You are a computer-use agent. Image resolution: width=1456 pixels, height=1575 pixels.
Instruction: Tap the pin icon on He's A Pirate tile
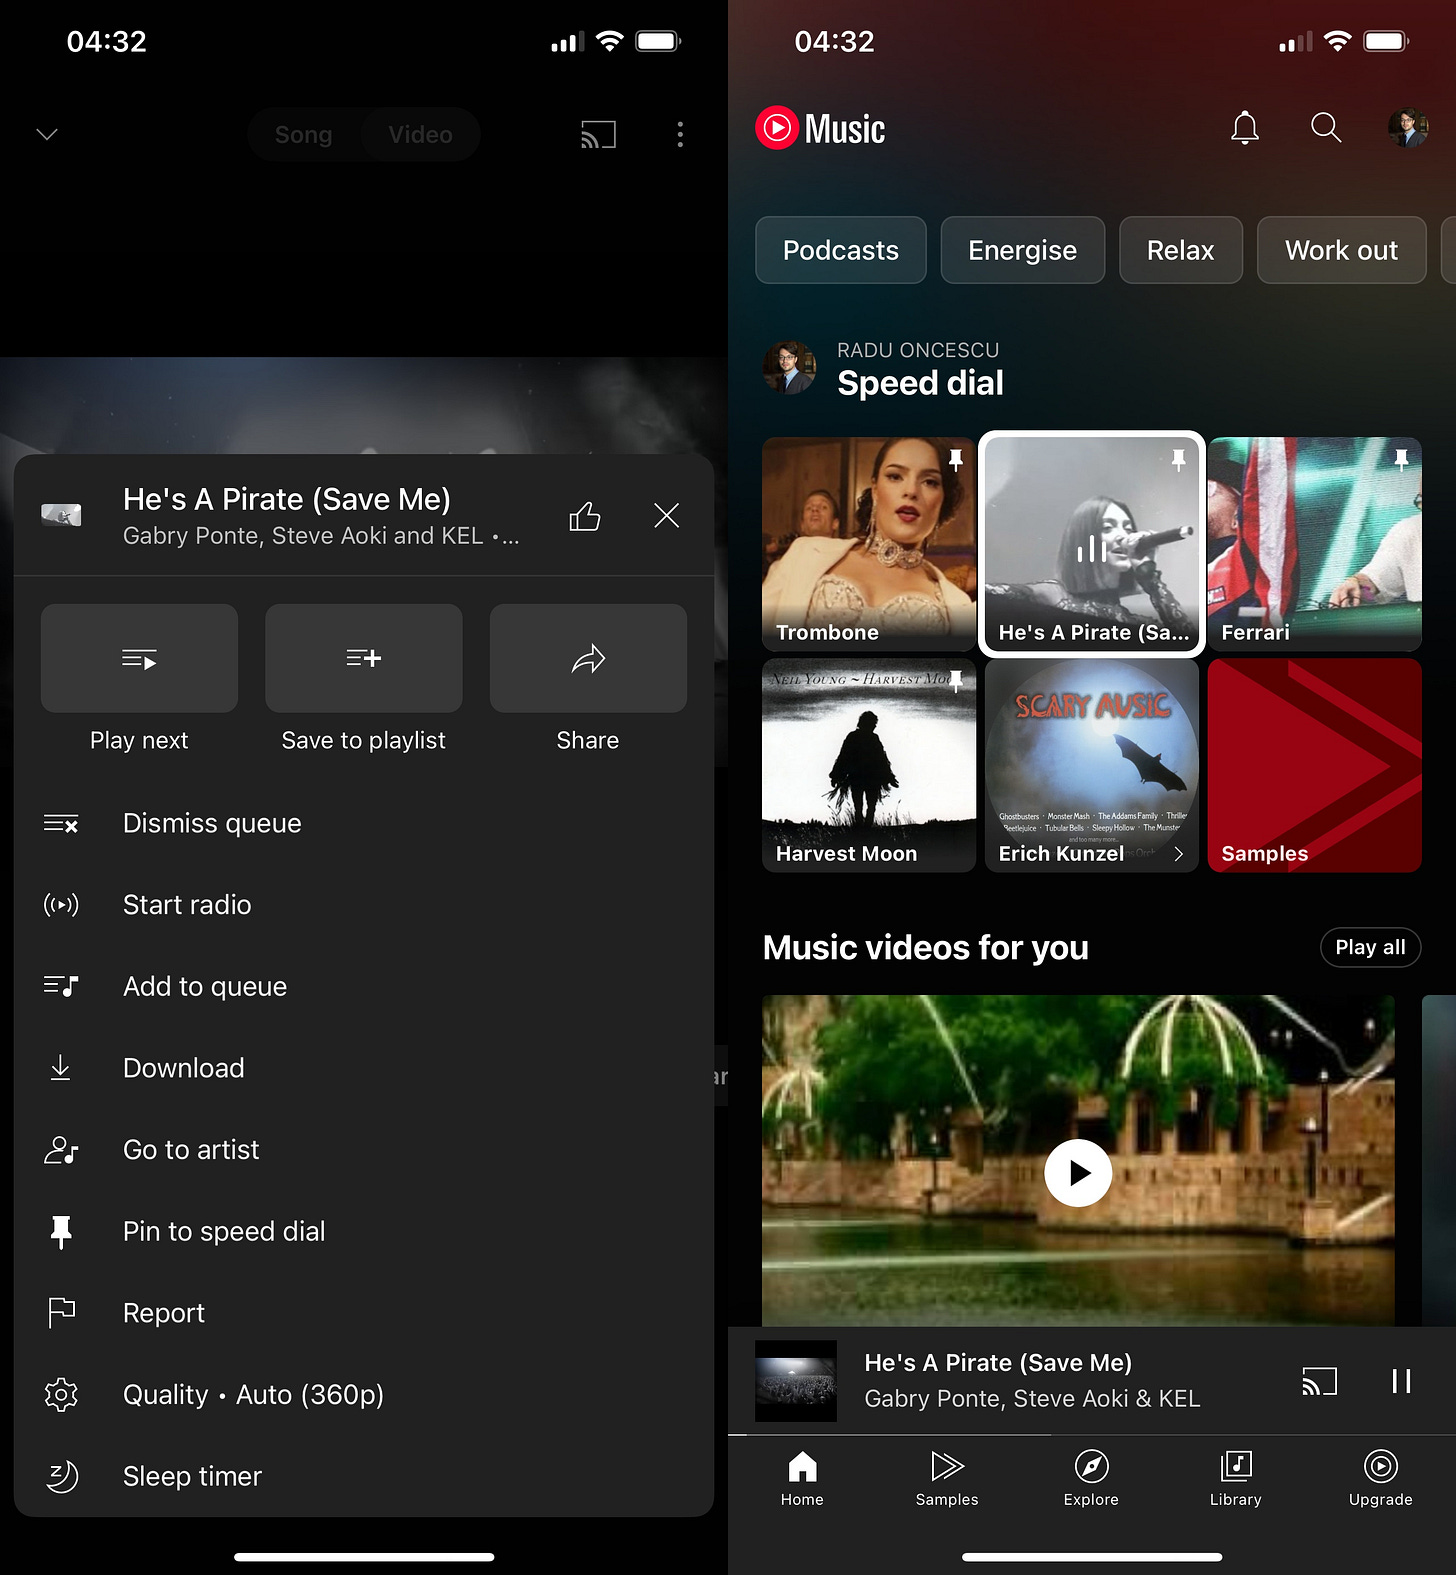coord(1178,460)
